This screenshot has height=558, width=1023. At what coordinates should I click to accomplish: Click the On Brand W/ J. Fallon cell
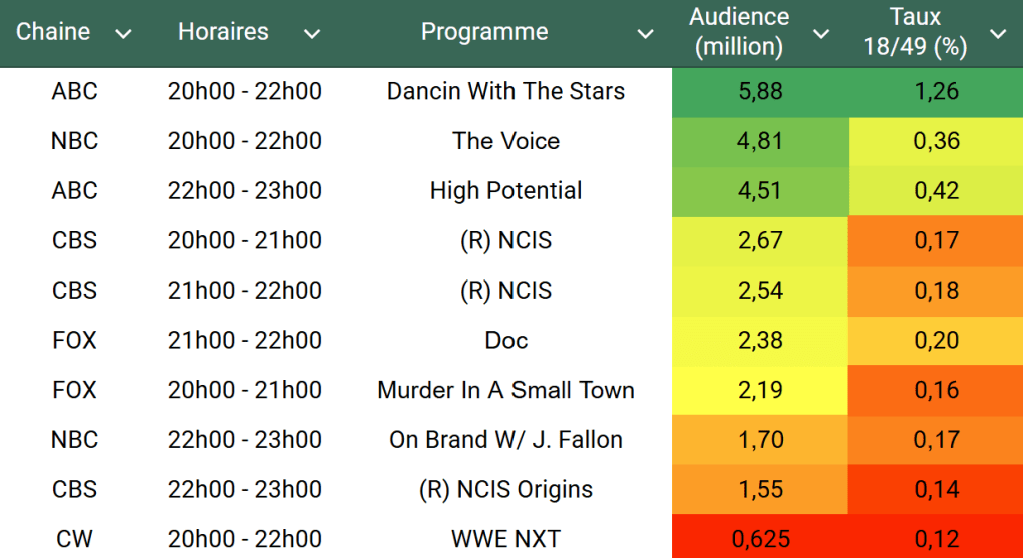[505, 439]
